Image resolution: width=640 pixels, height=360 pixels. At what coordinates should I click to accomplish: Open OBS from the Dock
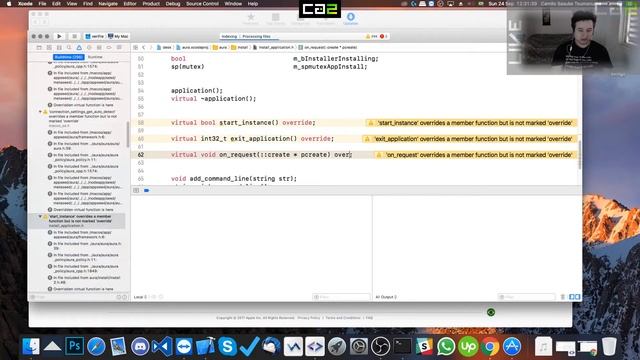(380, 346)
